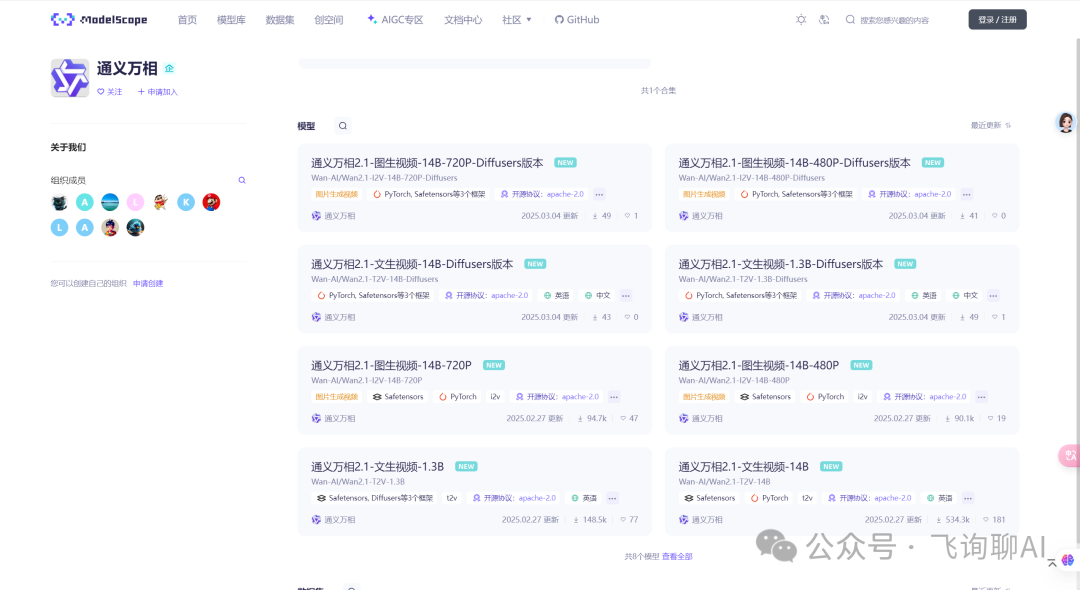Open the 最近更新 sort dropdown

coord(990,125)
